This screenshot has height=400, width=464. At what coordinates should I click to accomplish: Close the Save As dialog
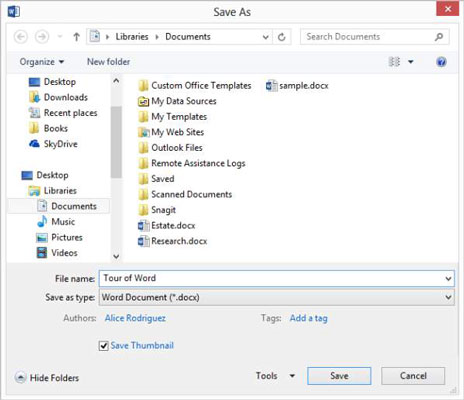pos(448,9)
